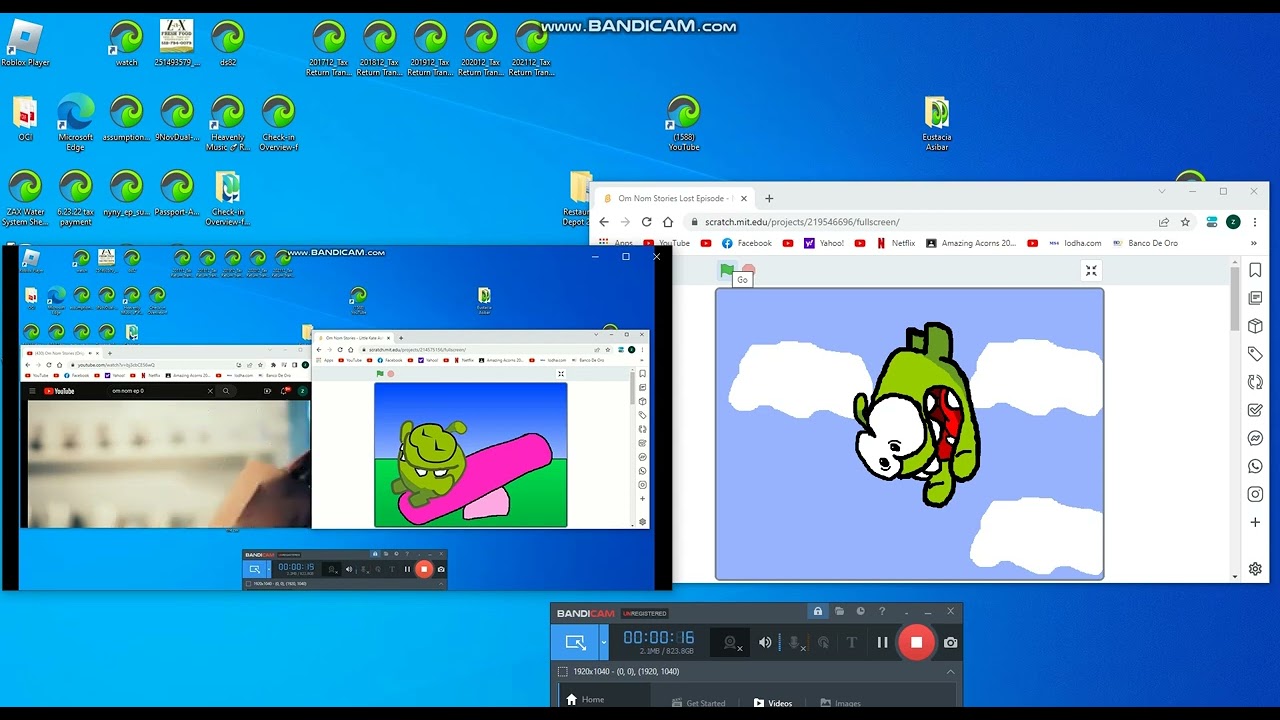Click Chrome page vertical scrollbar

tap(1235, 298)
